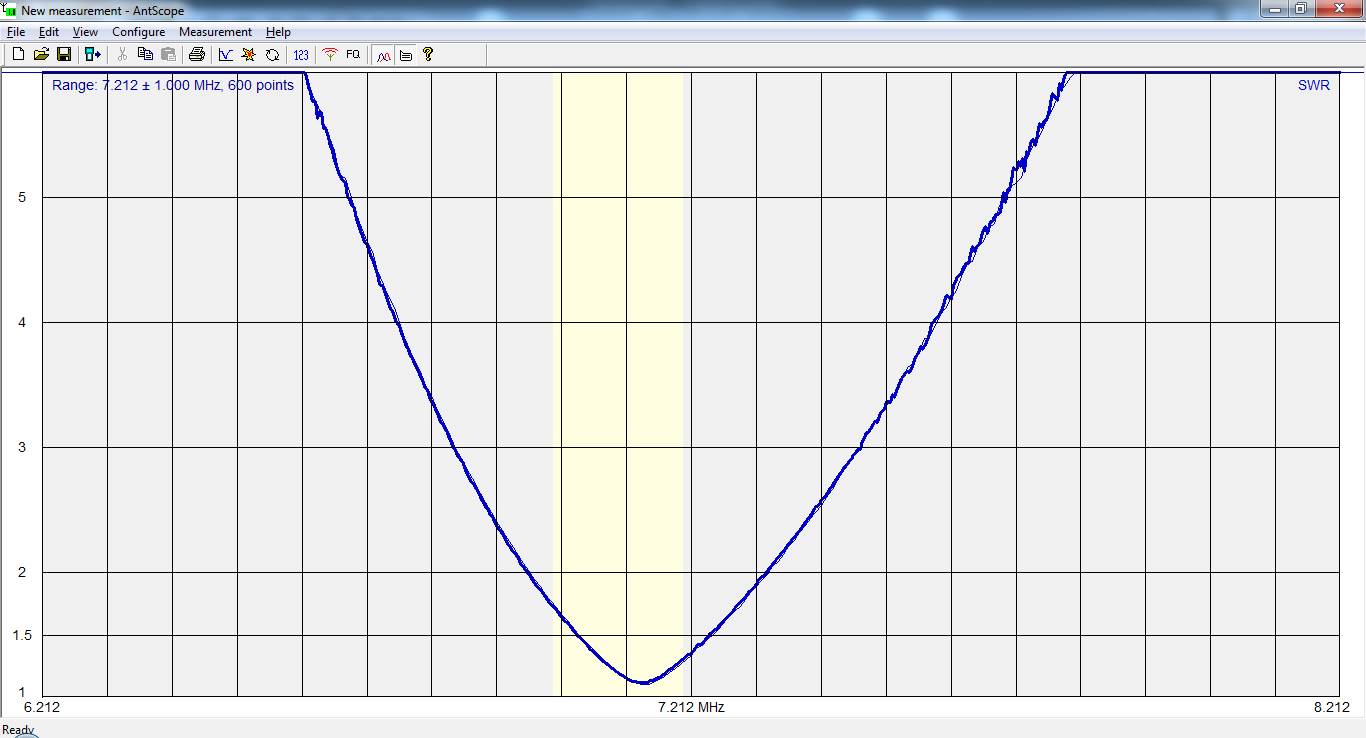Viewport: 1366px width, 738px height.
Task: Open the Configure menu
Action: click(x=138, y=32)
